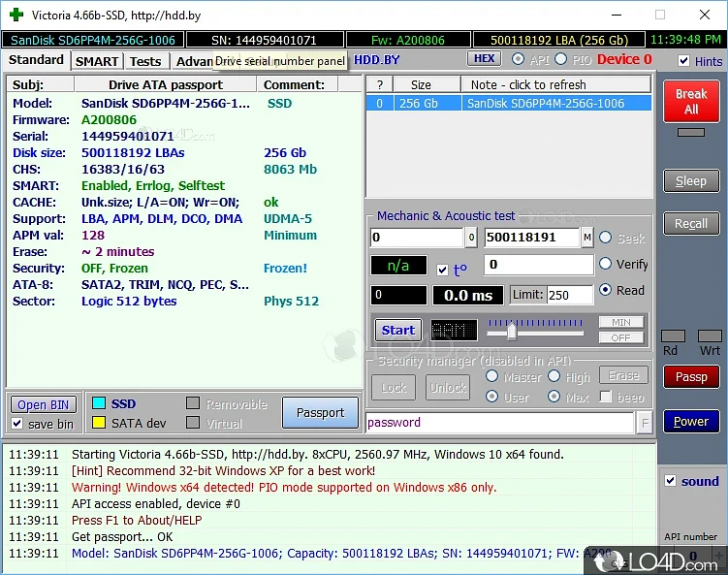Click the 'Get passport... OK' log line

tap(122, 537)
